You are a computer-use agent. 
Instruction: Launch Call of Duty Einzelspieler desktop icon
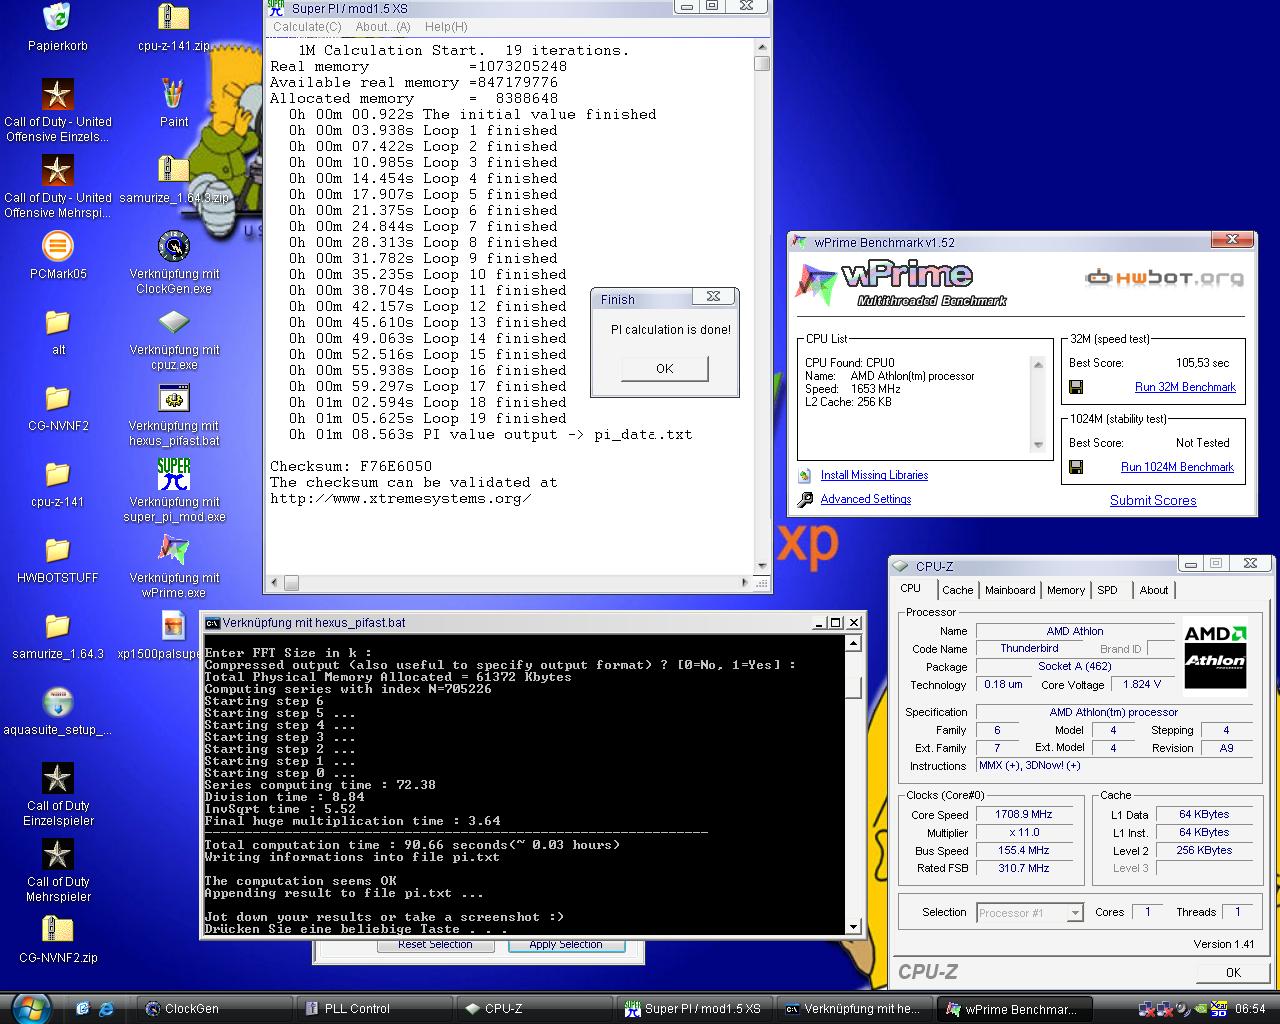tap(58, 778)
